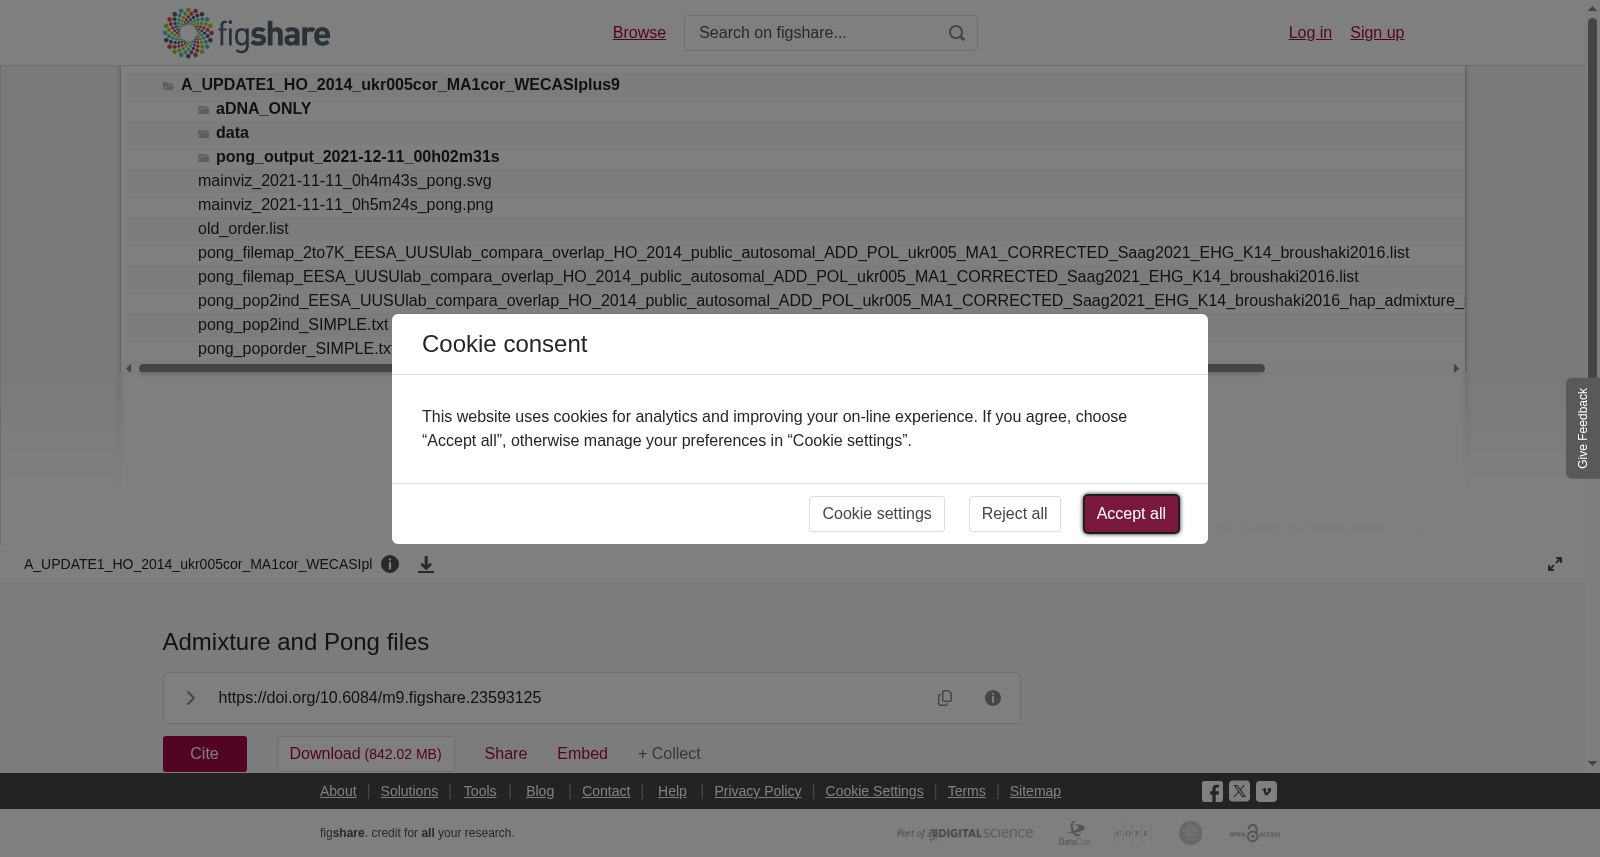1600x857 pixels.
Task: Open the data folder row
Action: point(232,133)
